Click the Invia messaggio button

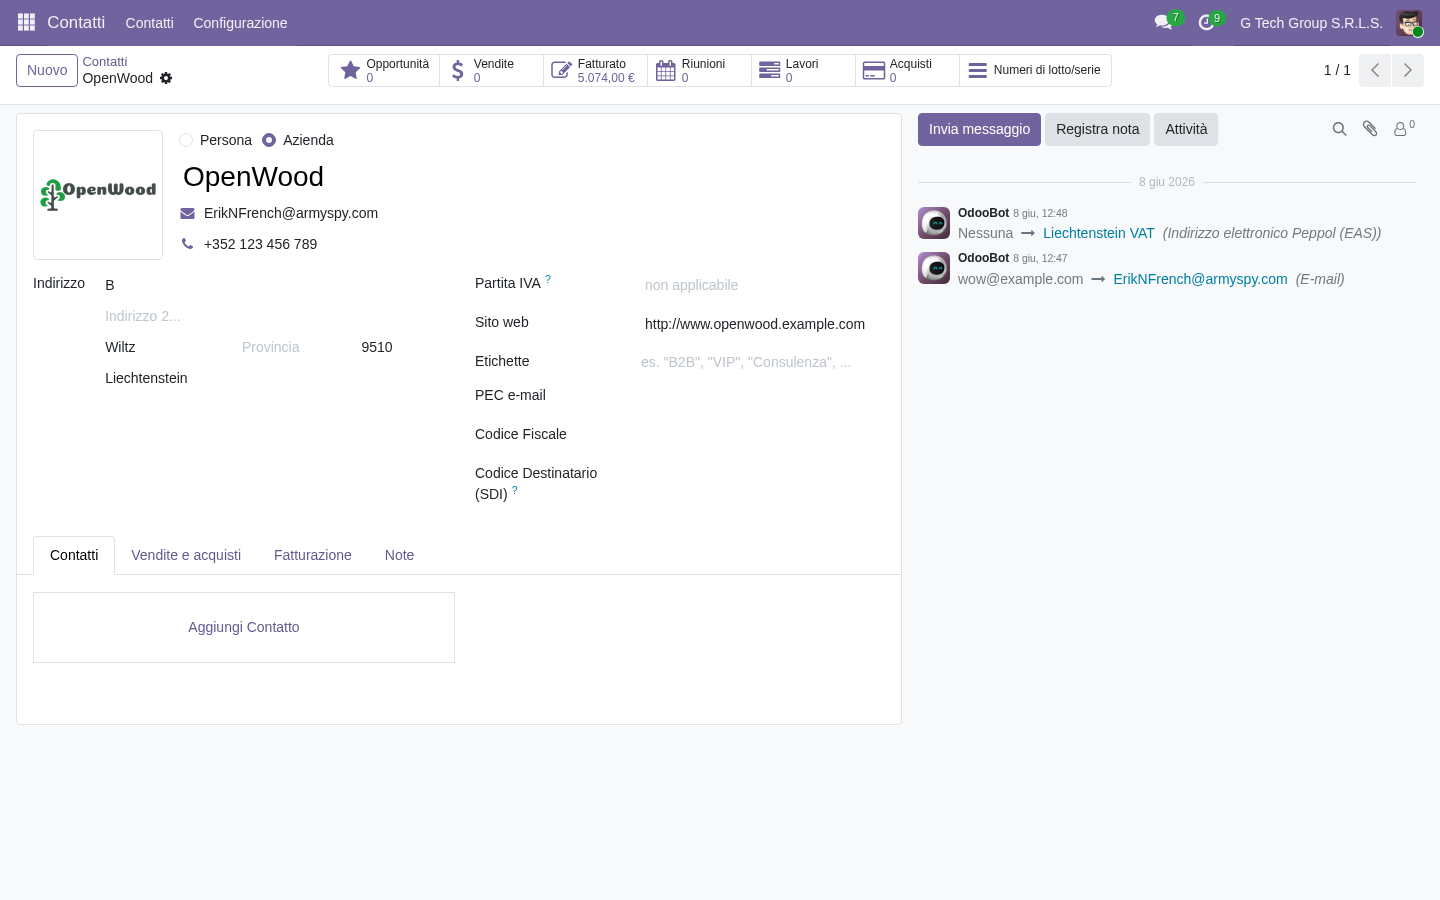(x=979, y=129)
